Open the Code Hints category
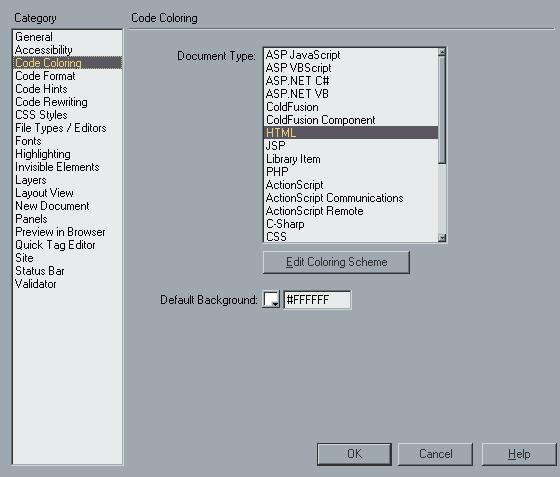This screenshot has height=477, width=560. click(68, 89)
